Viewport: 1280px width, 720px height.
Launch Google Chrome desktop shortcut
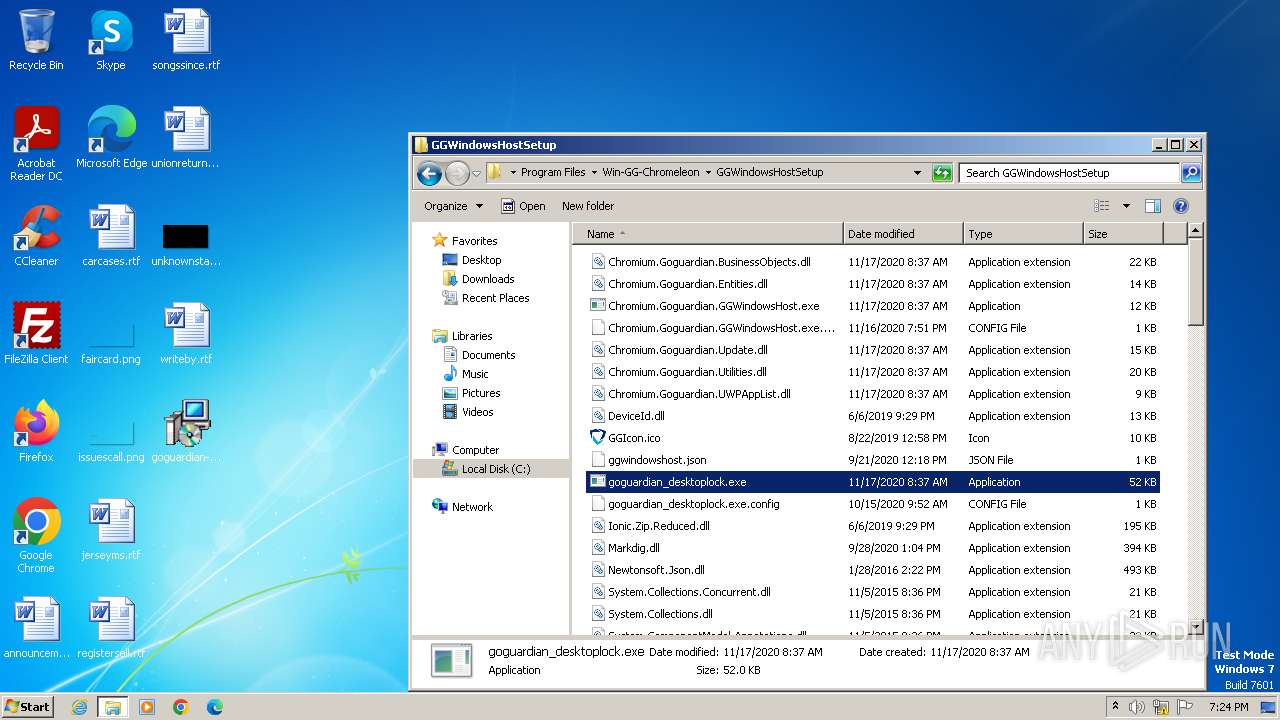pyautogui.click(x=36, y=536)
